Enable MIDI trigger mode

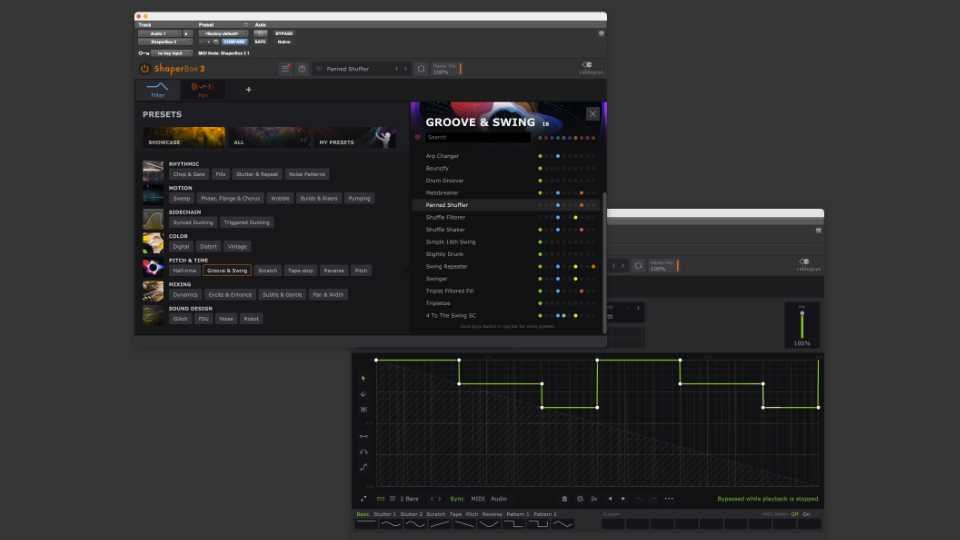478,499
